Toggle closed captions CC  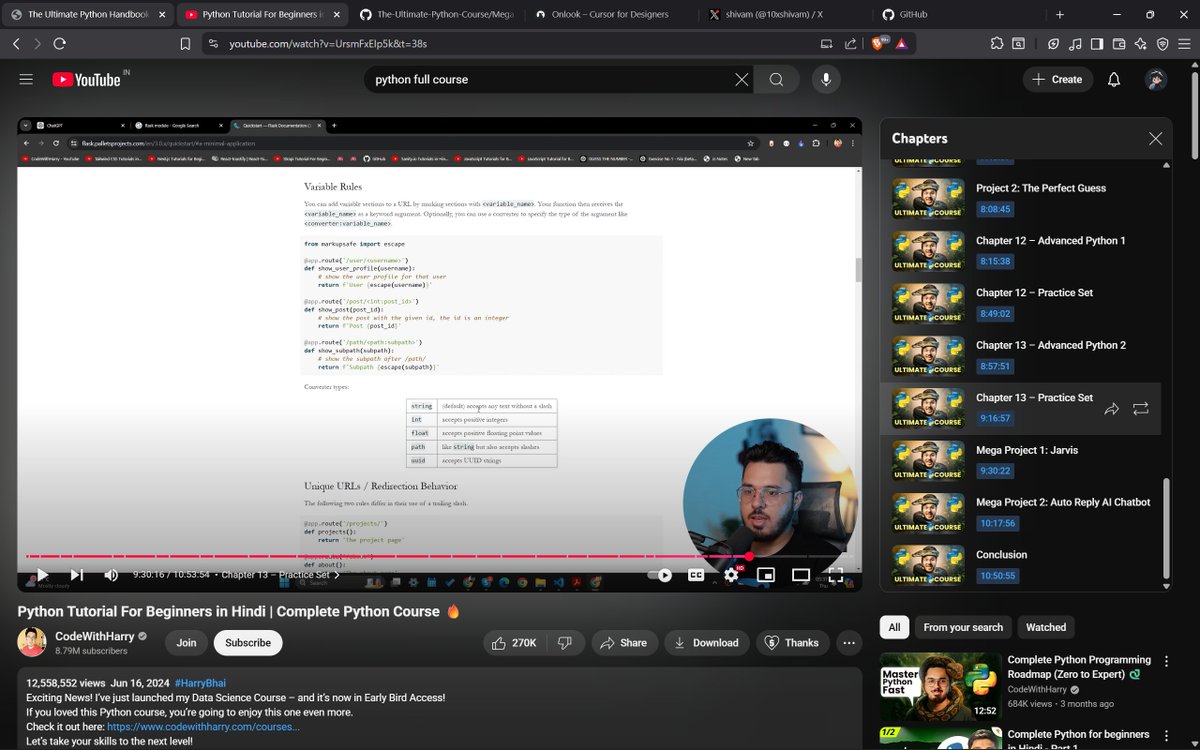[695, 575]
